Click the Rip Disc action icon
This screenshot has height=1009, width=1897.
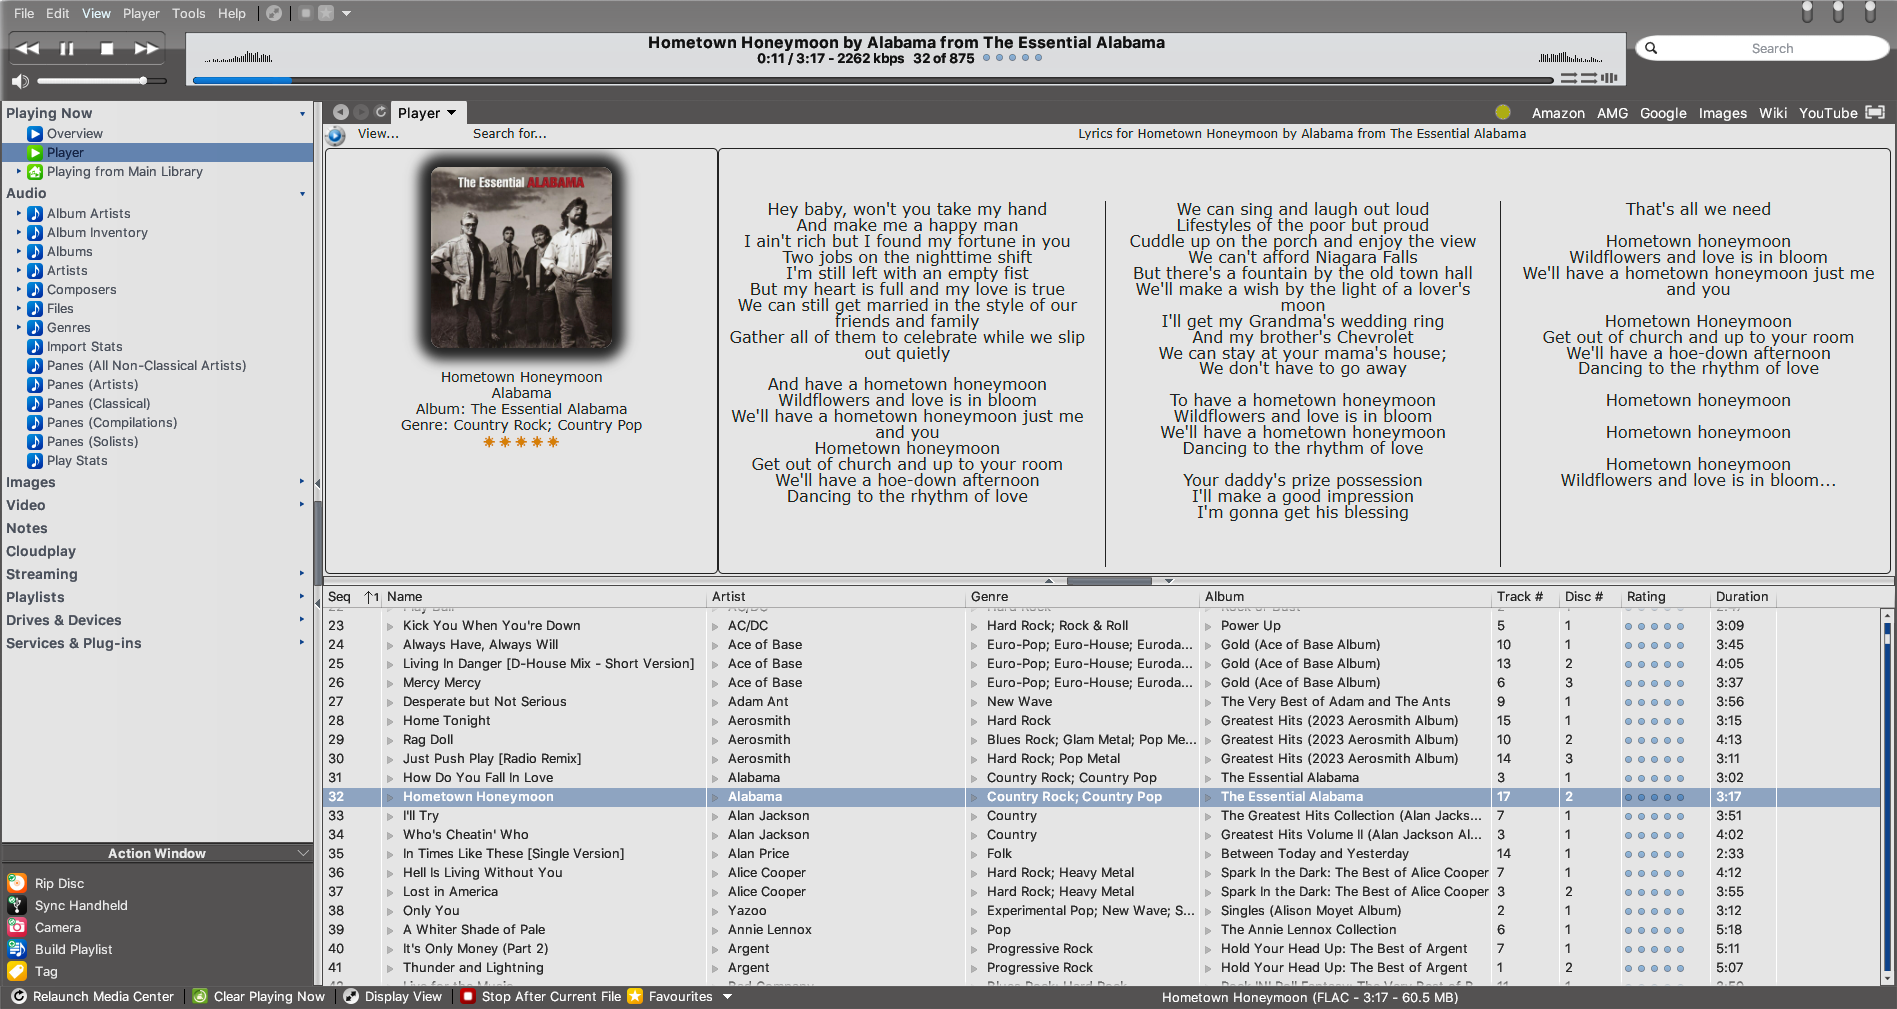(17, 883)
